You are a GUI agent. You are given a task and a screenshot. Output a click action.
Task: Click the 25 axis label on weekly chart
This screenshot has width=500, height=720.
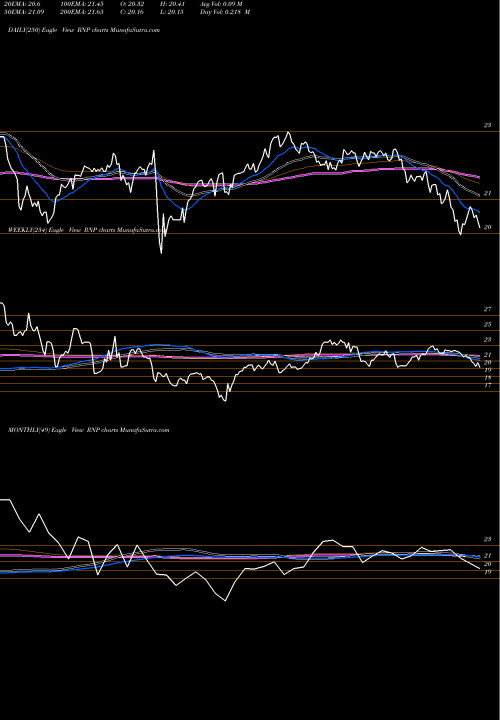[488, 325]
